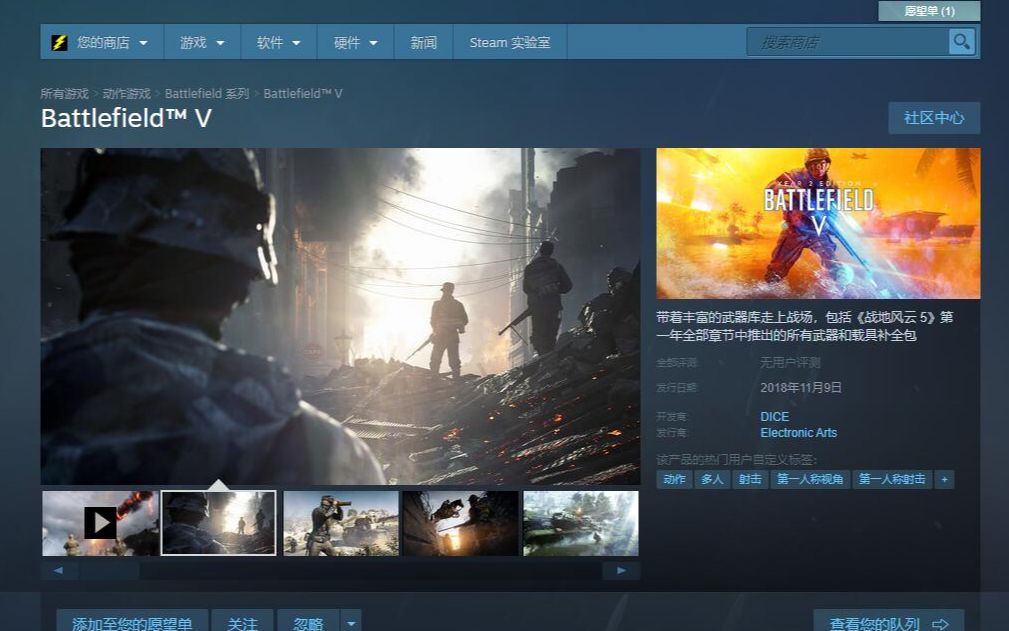Click the search magnifier icon
This screenshot has height=631, width=1009.
(961, 42)
